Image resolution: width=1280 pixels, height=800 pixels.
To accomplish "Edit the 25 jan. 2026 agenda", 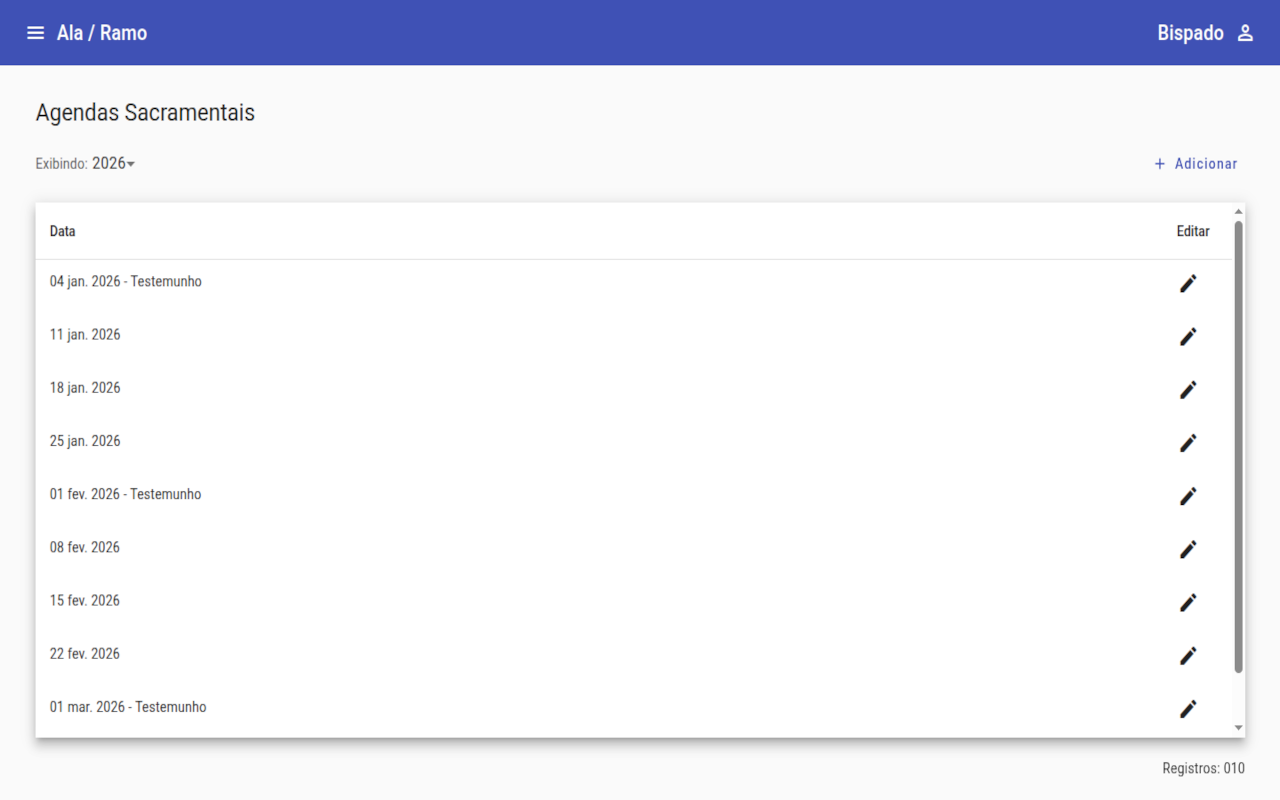I will click(1188, 443).
